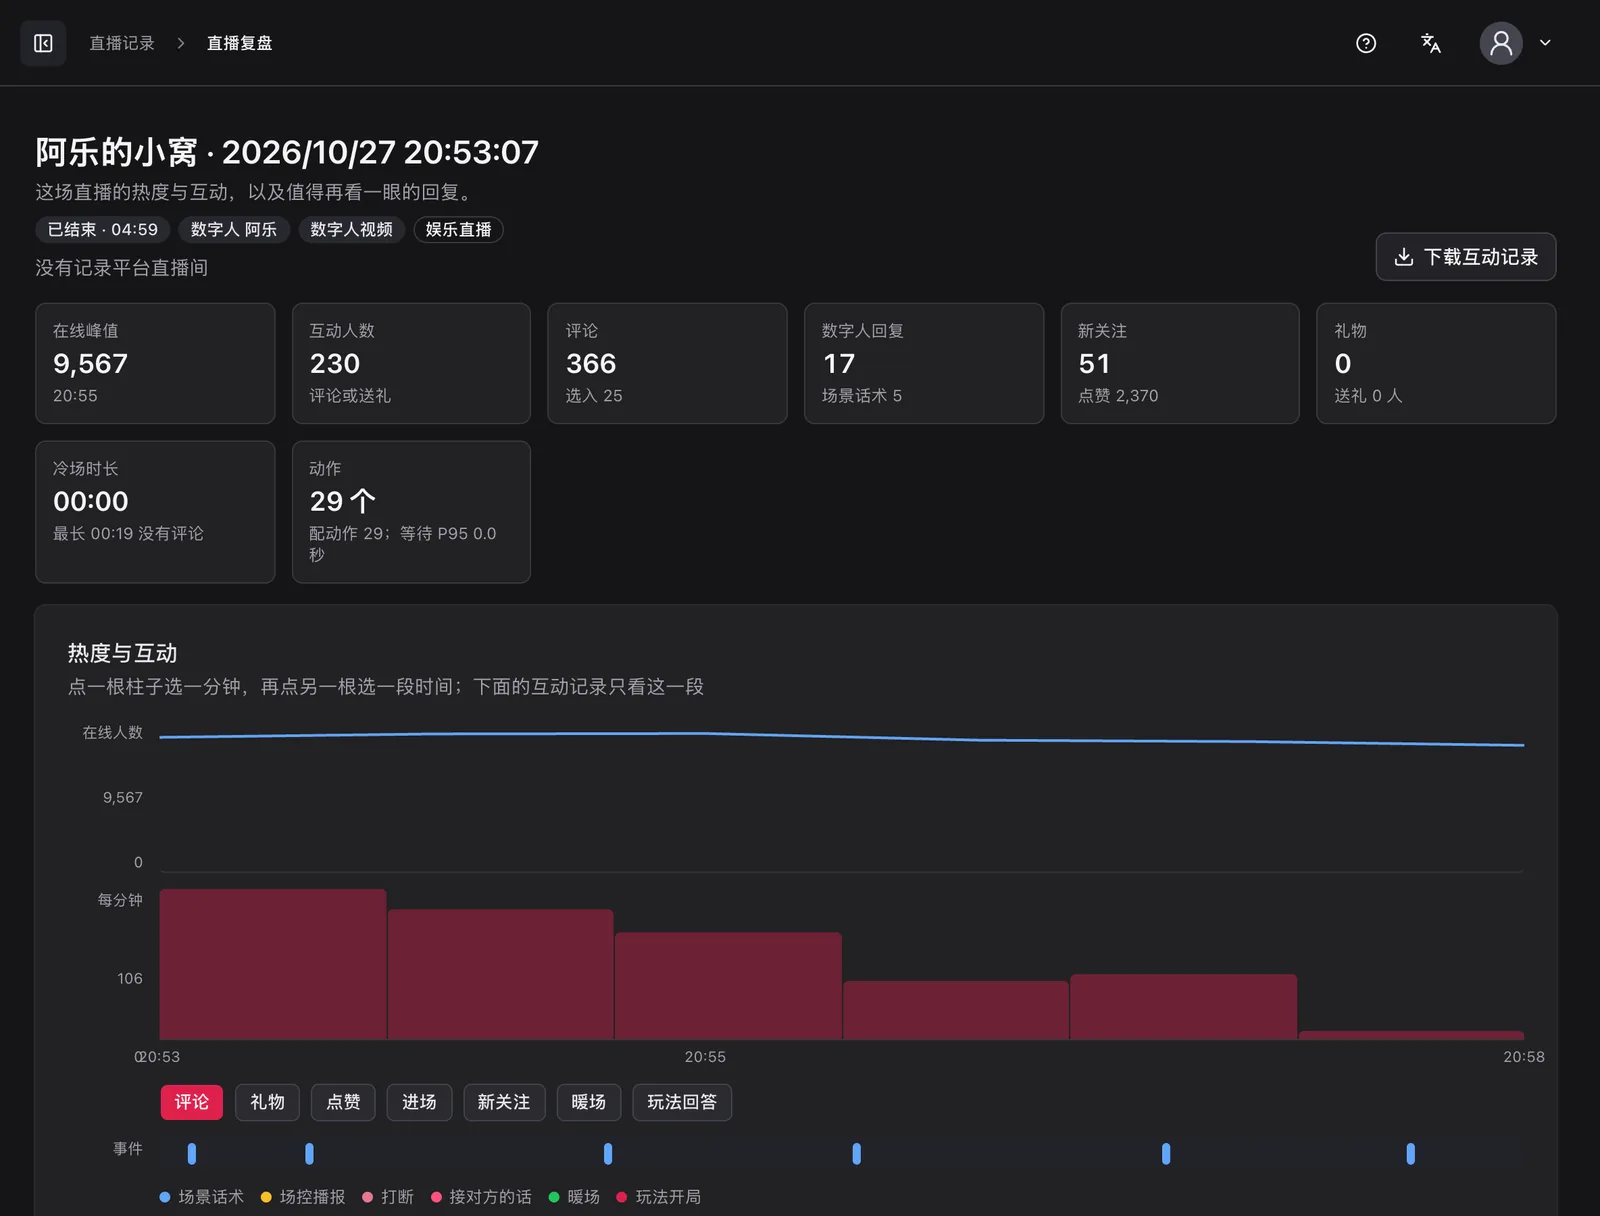This screenshot has height=1216, width=1600.
Task: Click 下载互动记录 download button
Action: click(x=1466, y=257)
